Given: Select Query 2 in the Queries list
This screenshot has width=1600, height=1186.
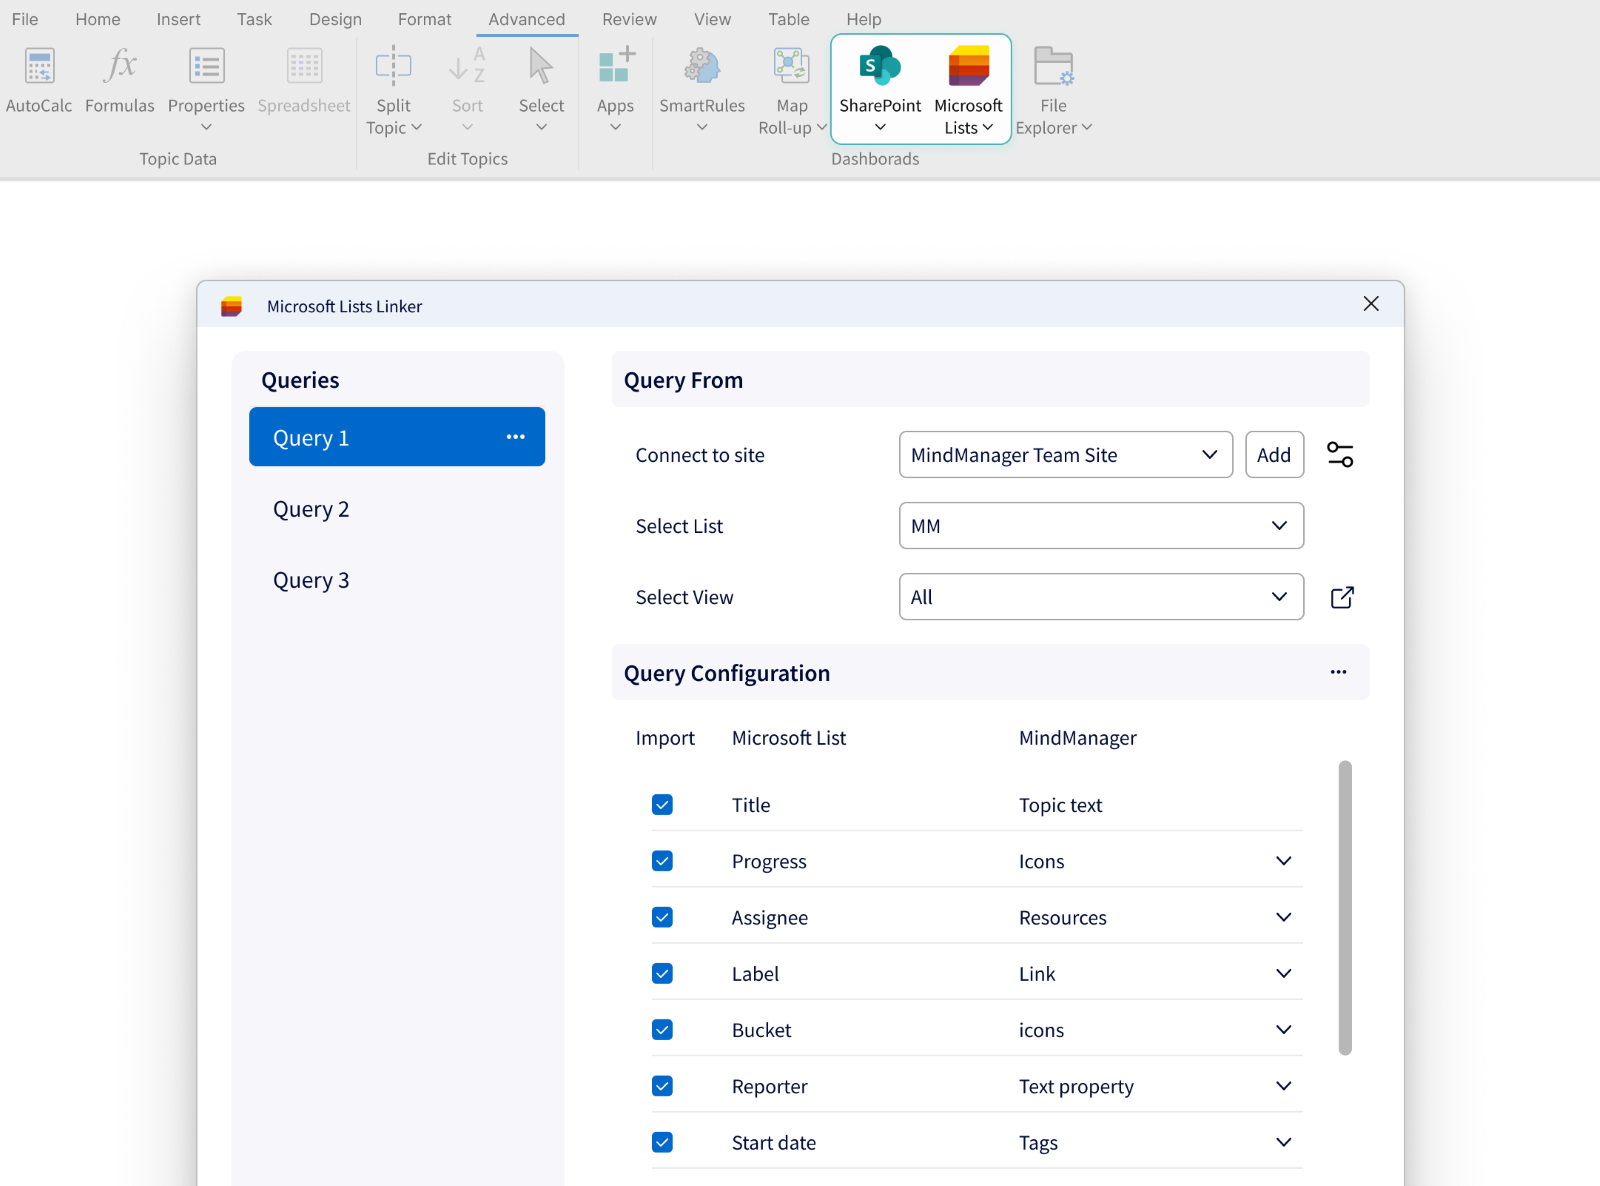Looking at the screenshot, I should coord(311,509).
